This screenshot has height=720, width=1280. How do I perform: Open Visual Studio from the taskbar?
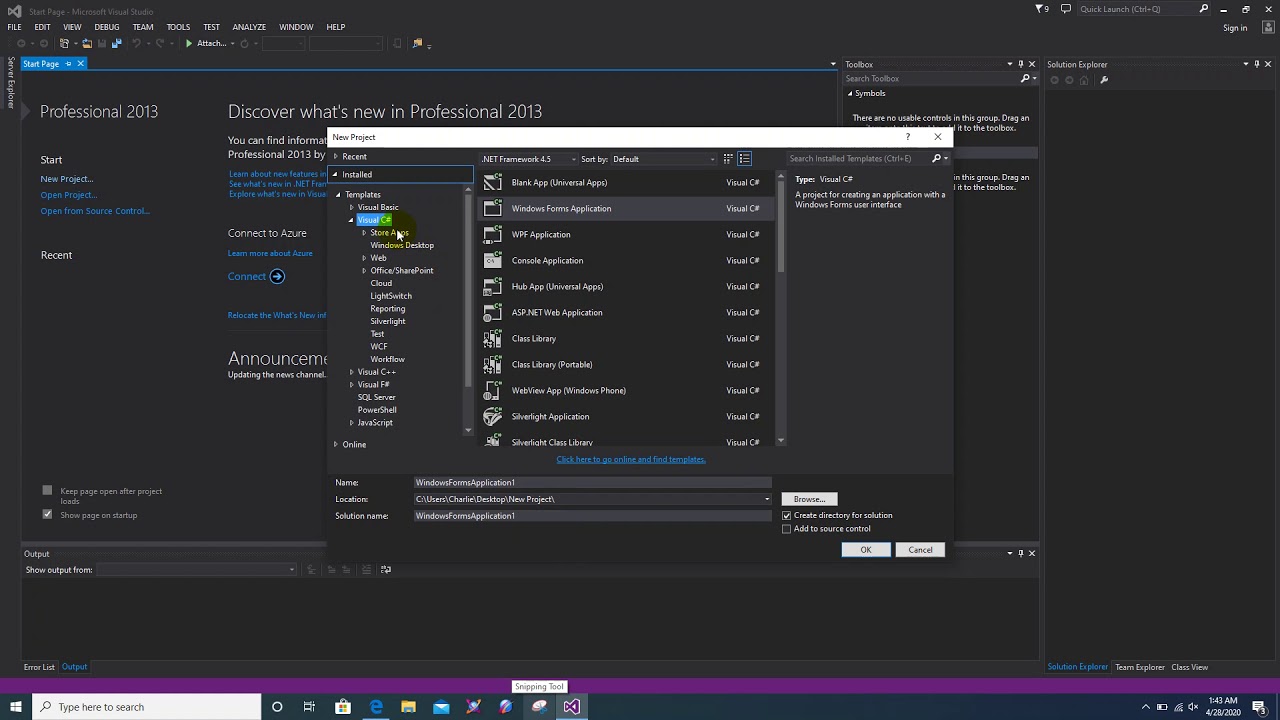pos(571,707)
